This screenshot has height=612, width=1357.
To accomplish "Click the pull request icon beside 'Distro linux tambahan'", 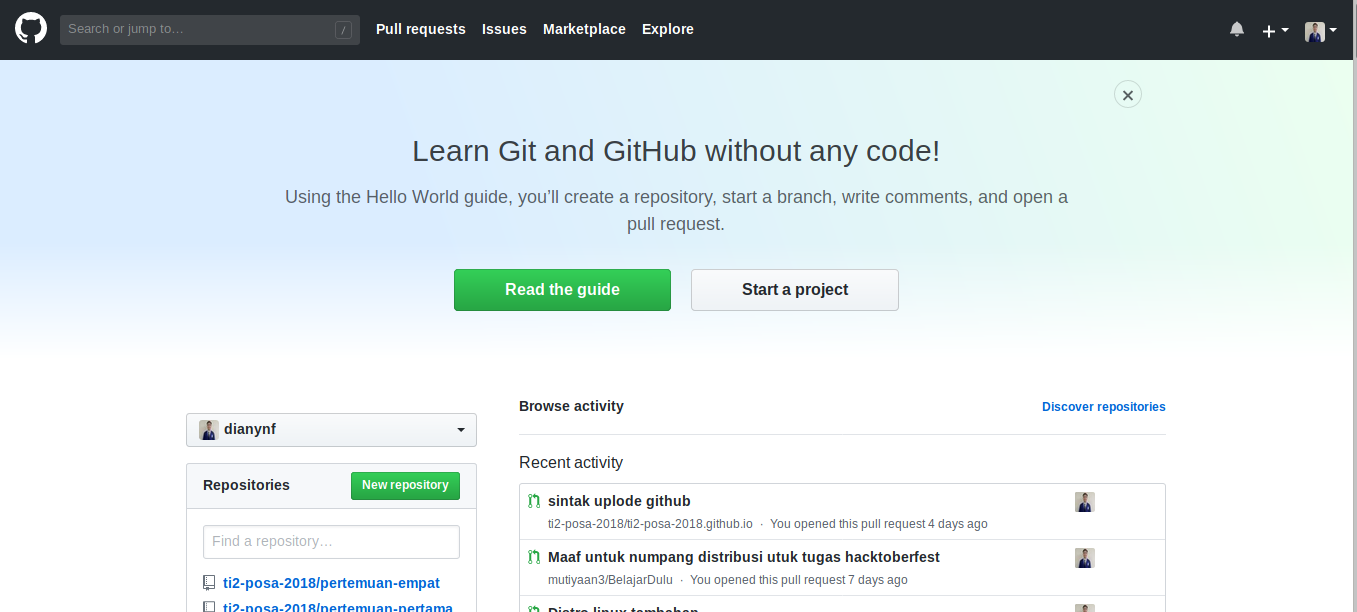I will point(535,609).
